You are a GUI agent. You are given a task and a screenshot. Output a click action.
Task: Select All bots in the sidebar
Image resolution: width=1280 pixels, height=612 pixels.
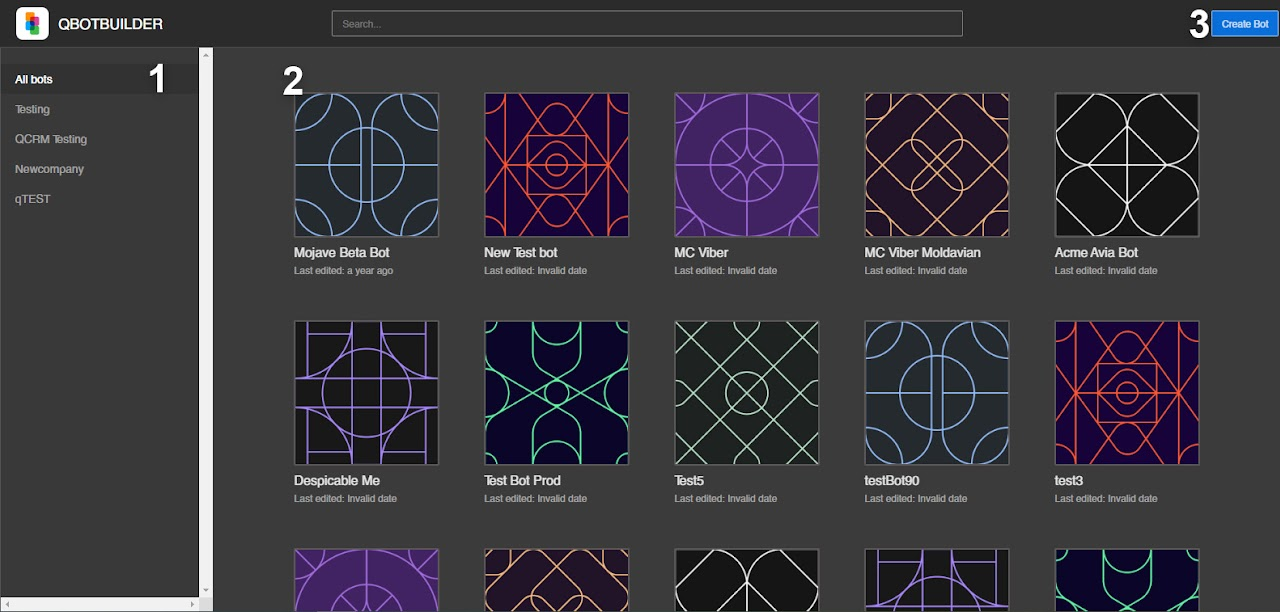[x=34, y=79]
